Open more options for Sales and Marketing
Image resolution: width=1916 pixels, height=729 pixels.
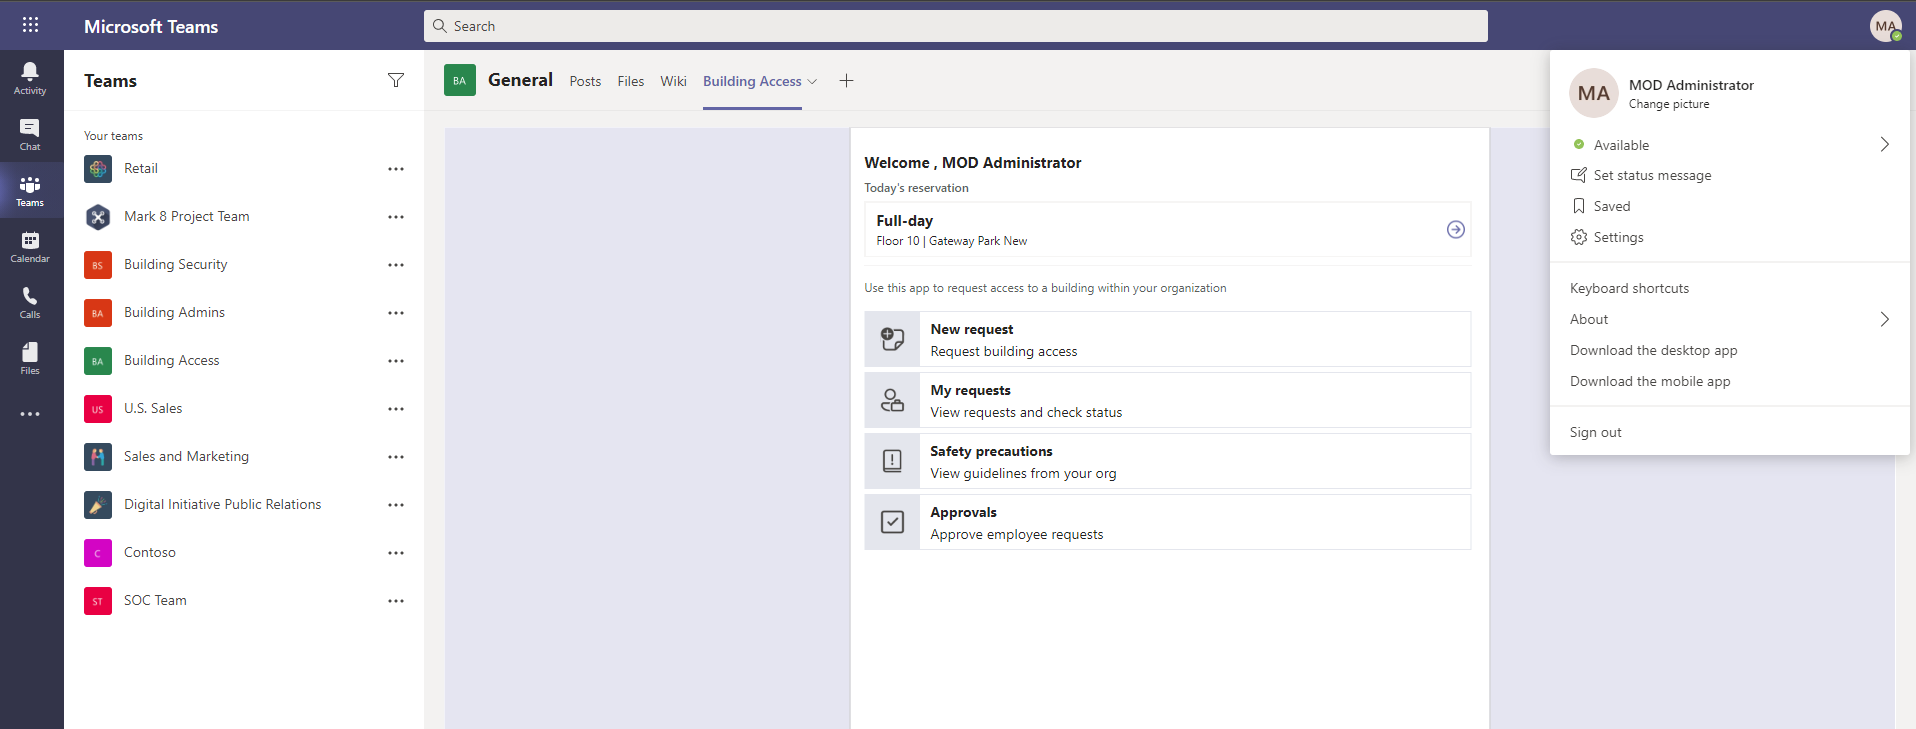396,457
